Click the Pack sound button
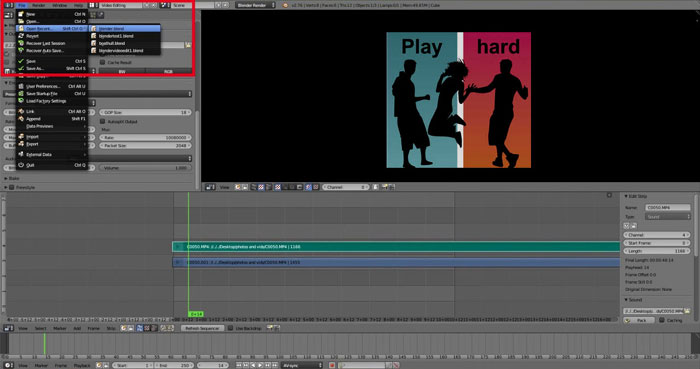The height and width of the screenshot is (369, 700). [639, 320]
